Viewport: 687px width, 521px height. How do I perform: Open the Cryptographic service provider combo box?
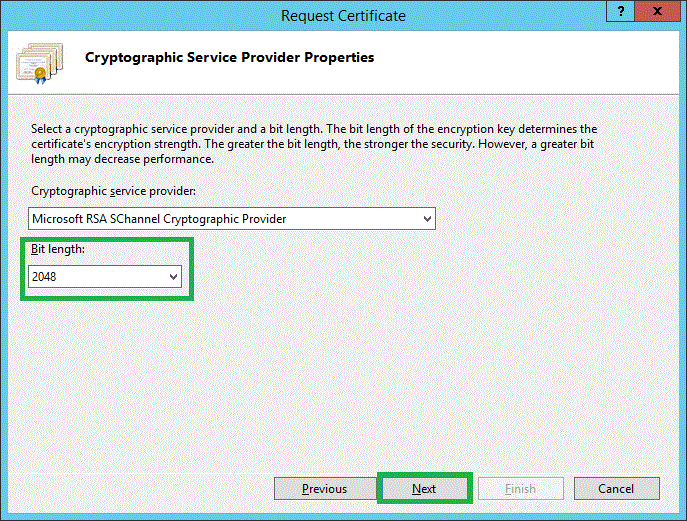point(231,218)
